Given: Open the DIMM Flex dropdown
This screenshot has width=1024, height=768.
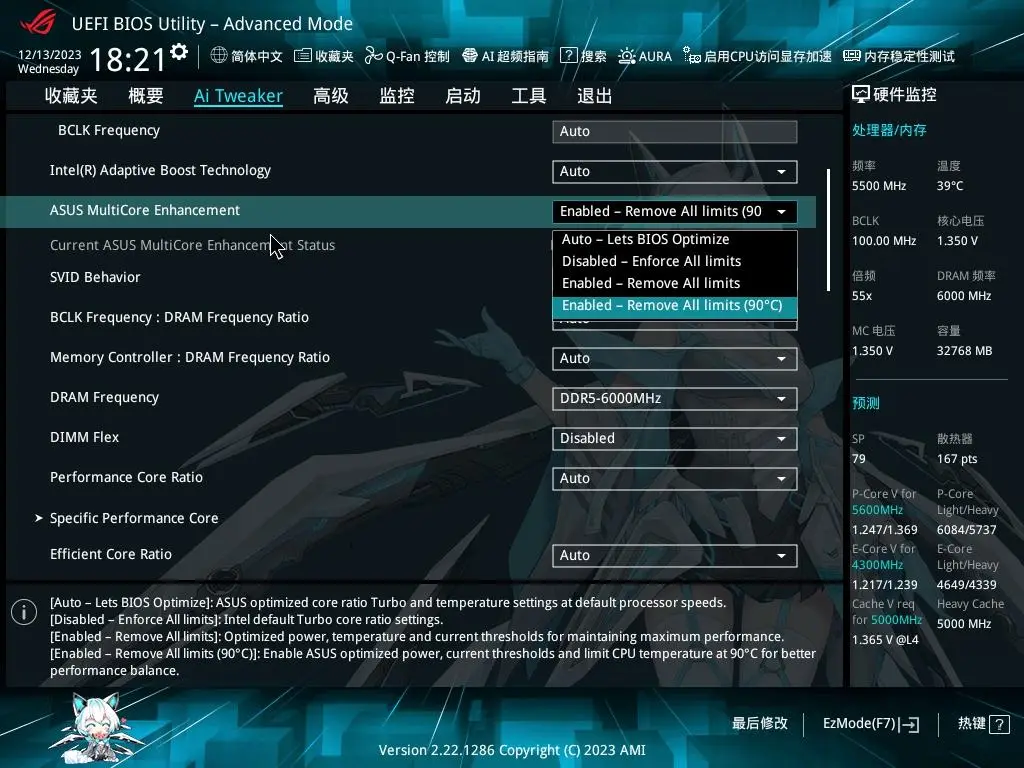Looking at the screenshot, I should [x=675, y=438].
